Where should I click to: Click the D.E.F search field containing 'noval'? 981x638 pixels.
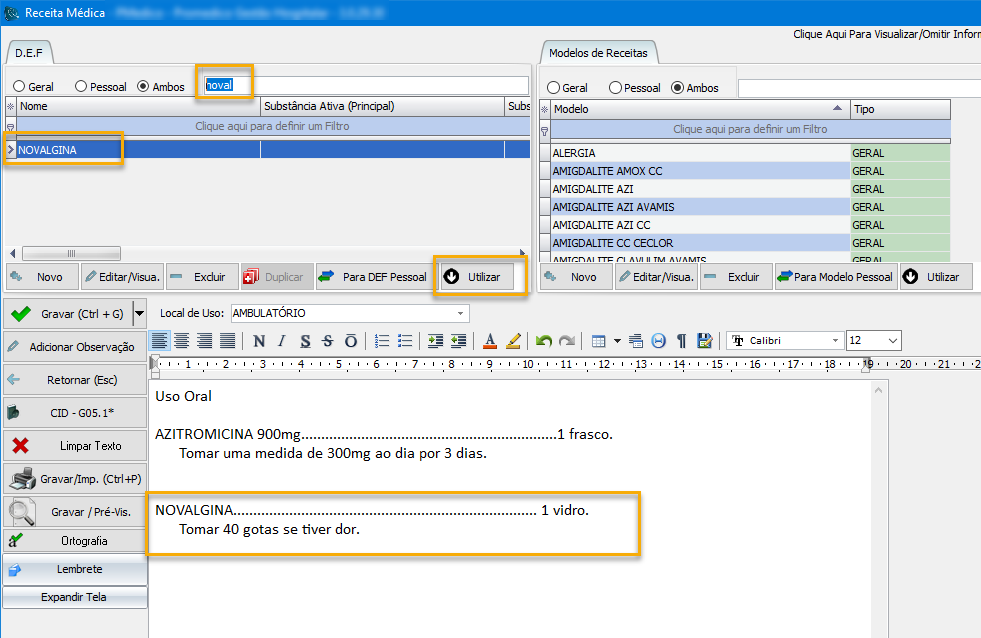coord(365,85)
